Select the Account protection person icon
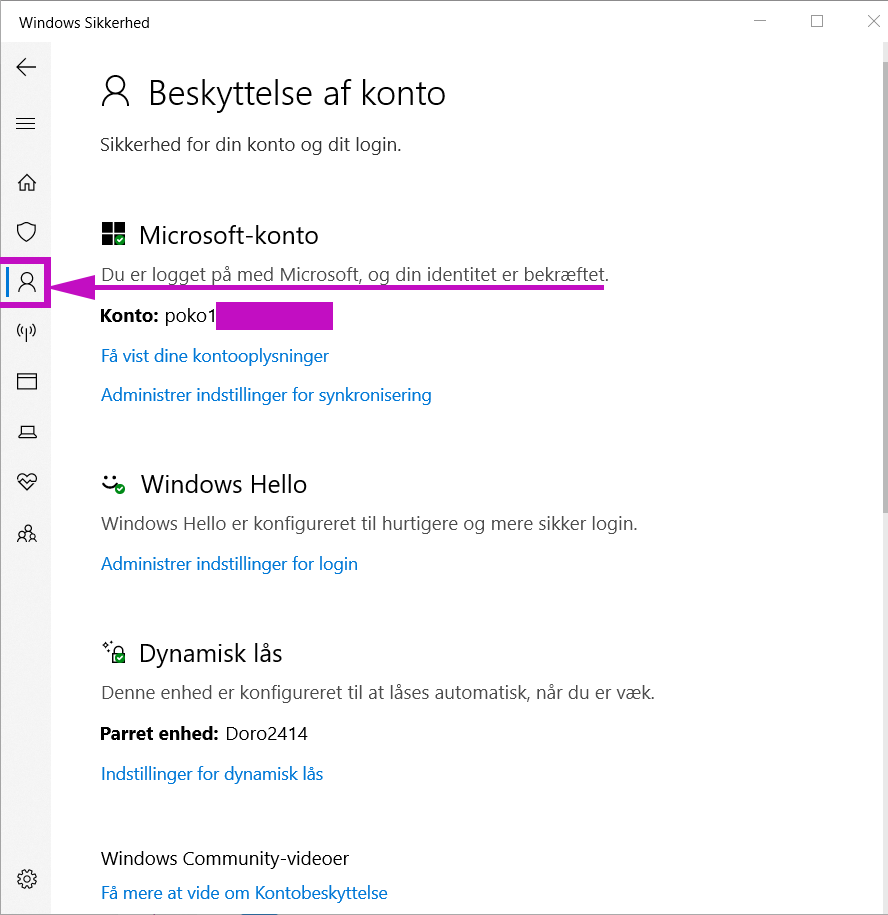This screenshot has height=915, width=888. tap(27, 282)
